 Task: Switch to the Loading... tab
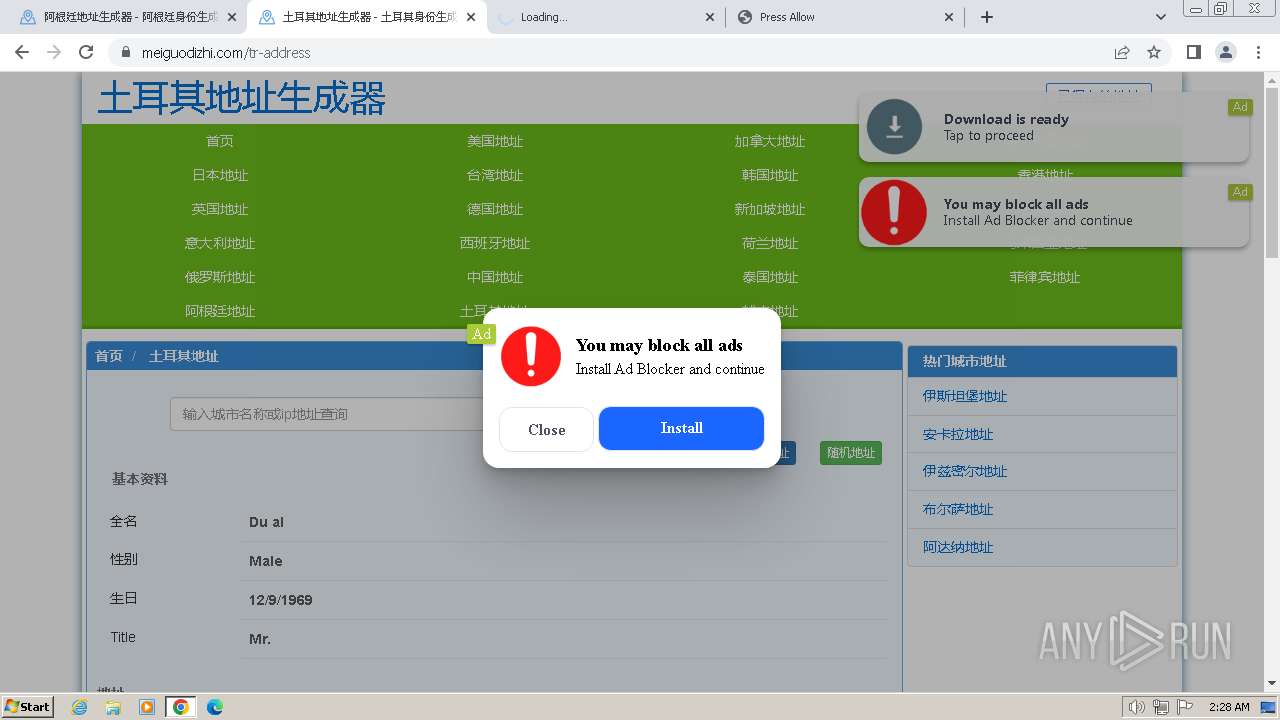click(605, 17)
